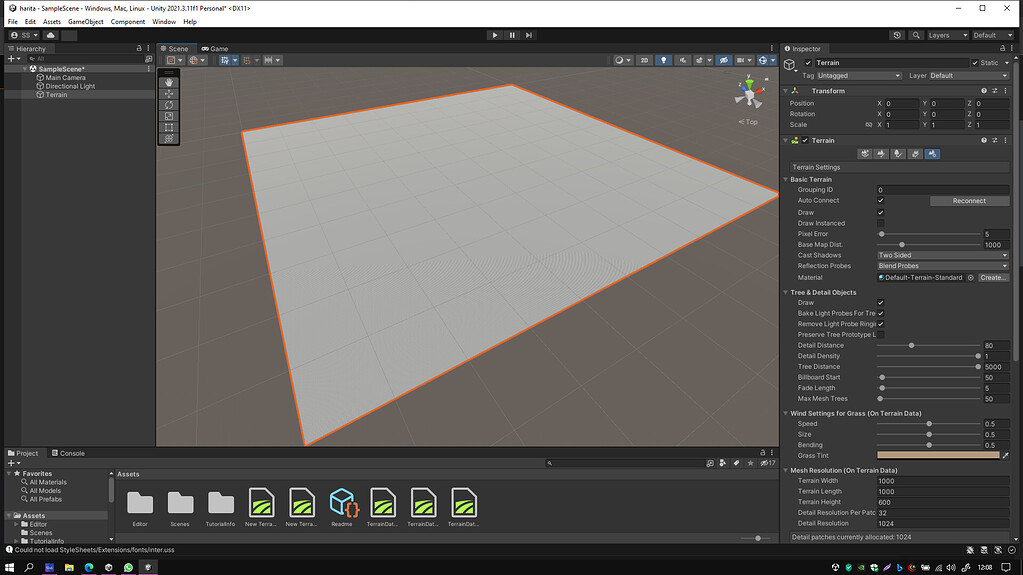Select the Hand view tool in Scene
The height and width of the screenshot is (575, 1023).
(169, 83)
